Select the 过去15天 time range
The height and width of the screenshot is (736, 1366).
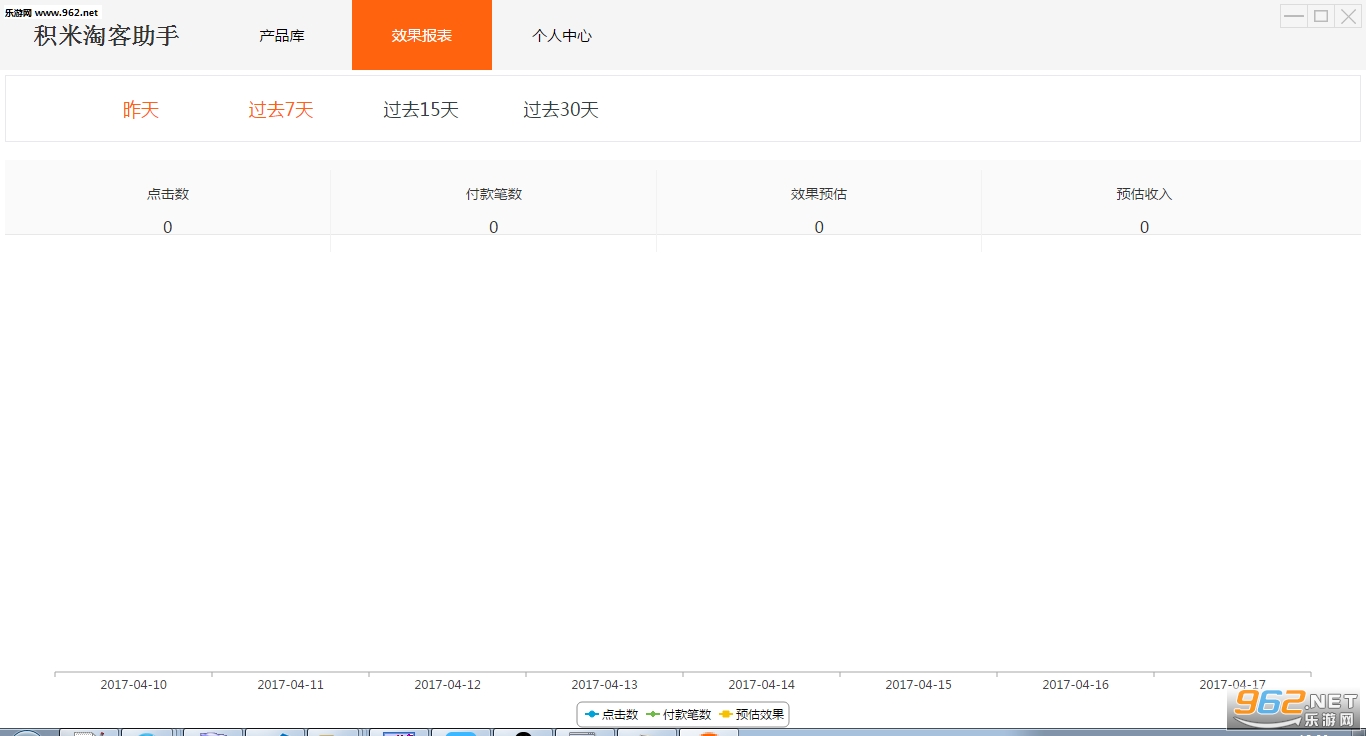point(421,110)
